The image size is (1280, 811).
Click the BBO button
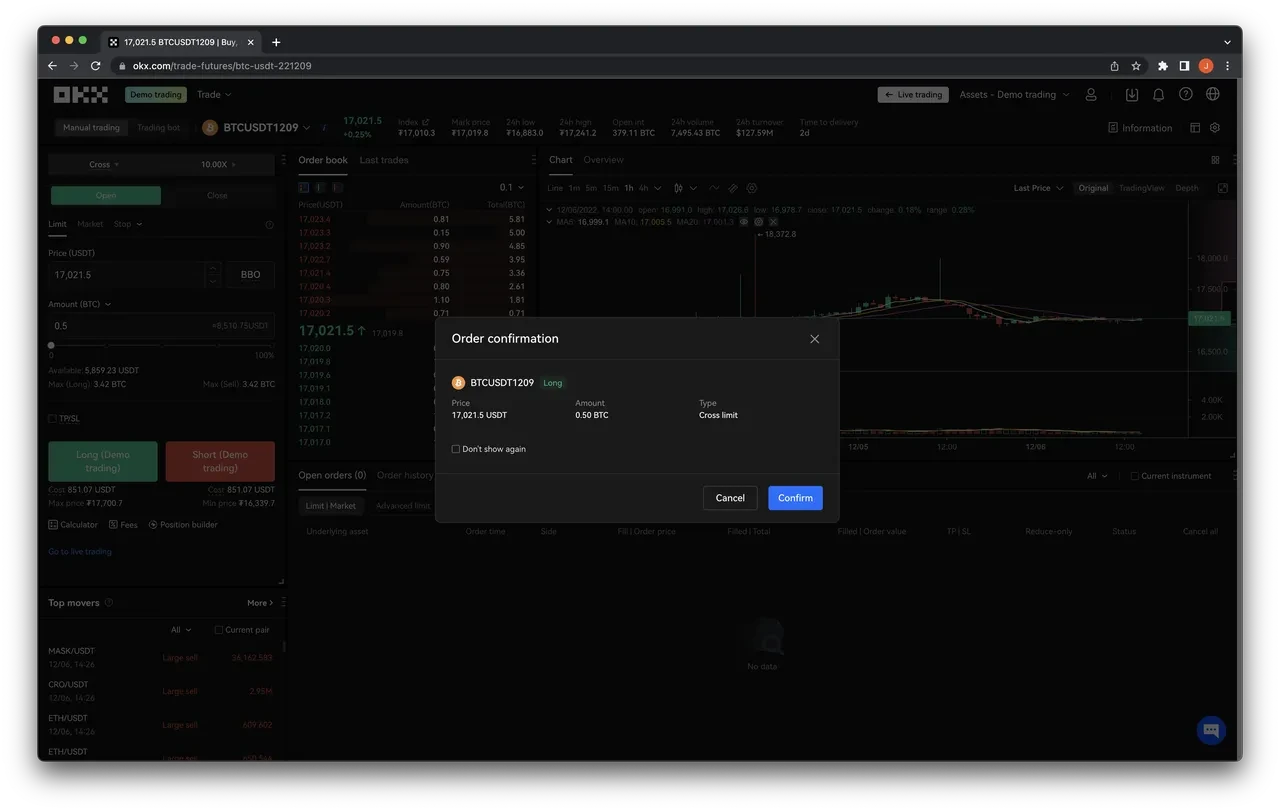250,274
